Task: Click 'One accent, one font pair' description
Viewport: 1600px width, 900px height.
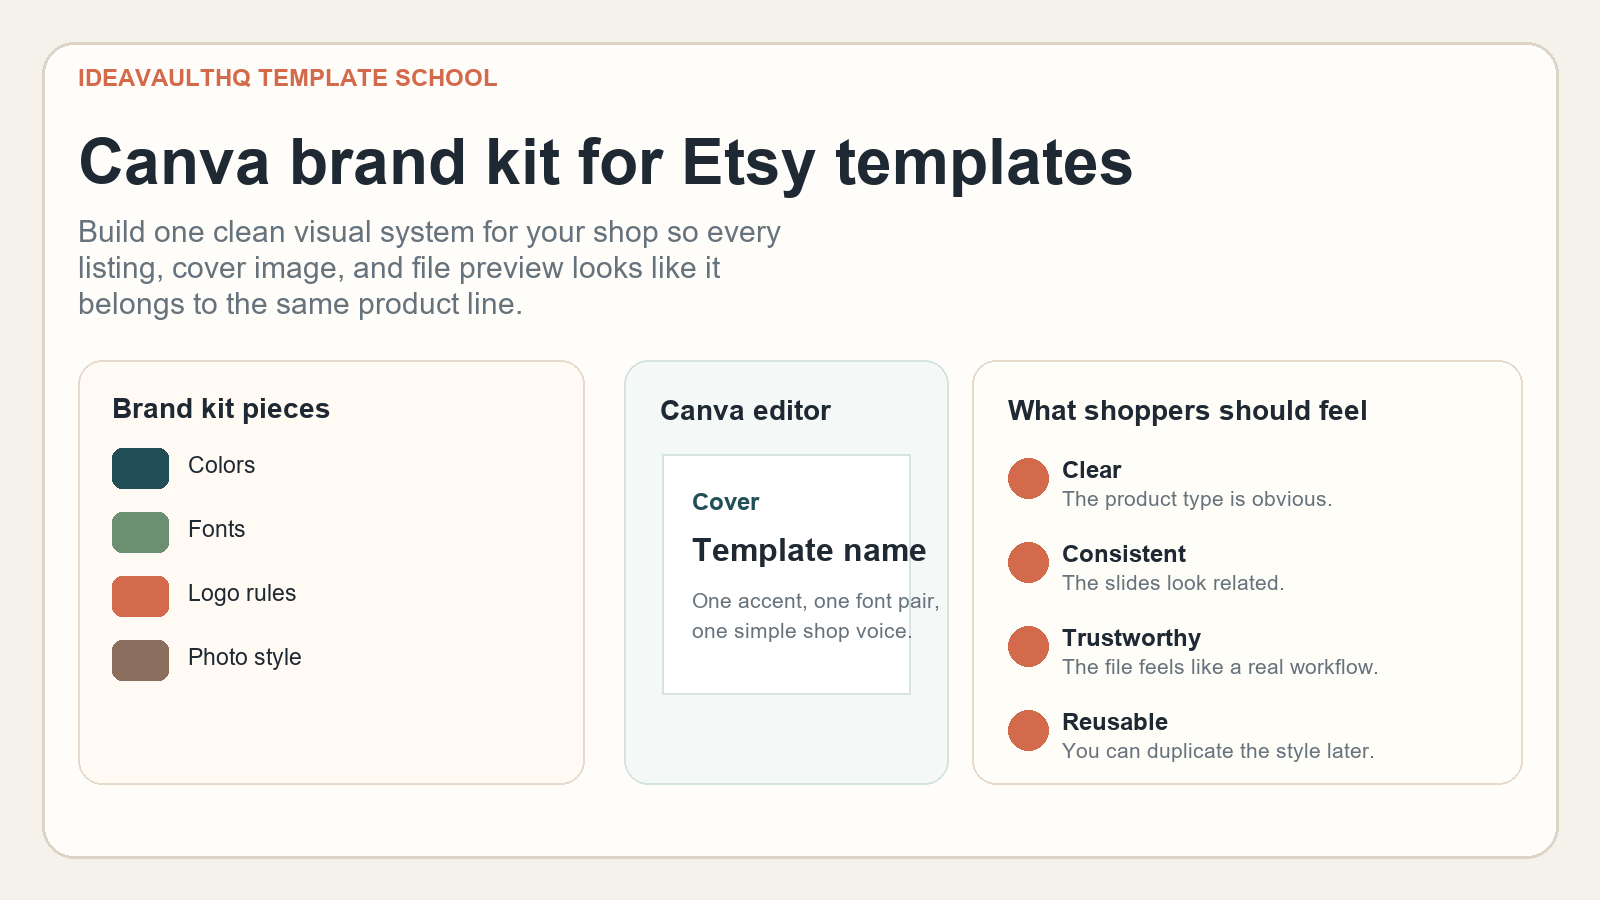Action: point(816,616)
